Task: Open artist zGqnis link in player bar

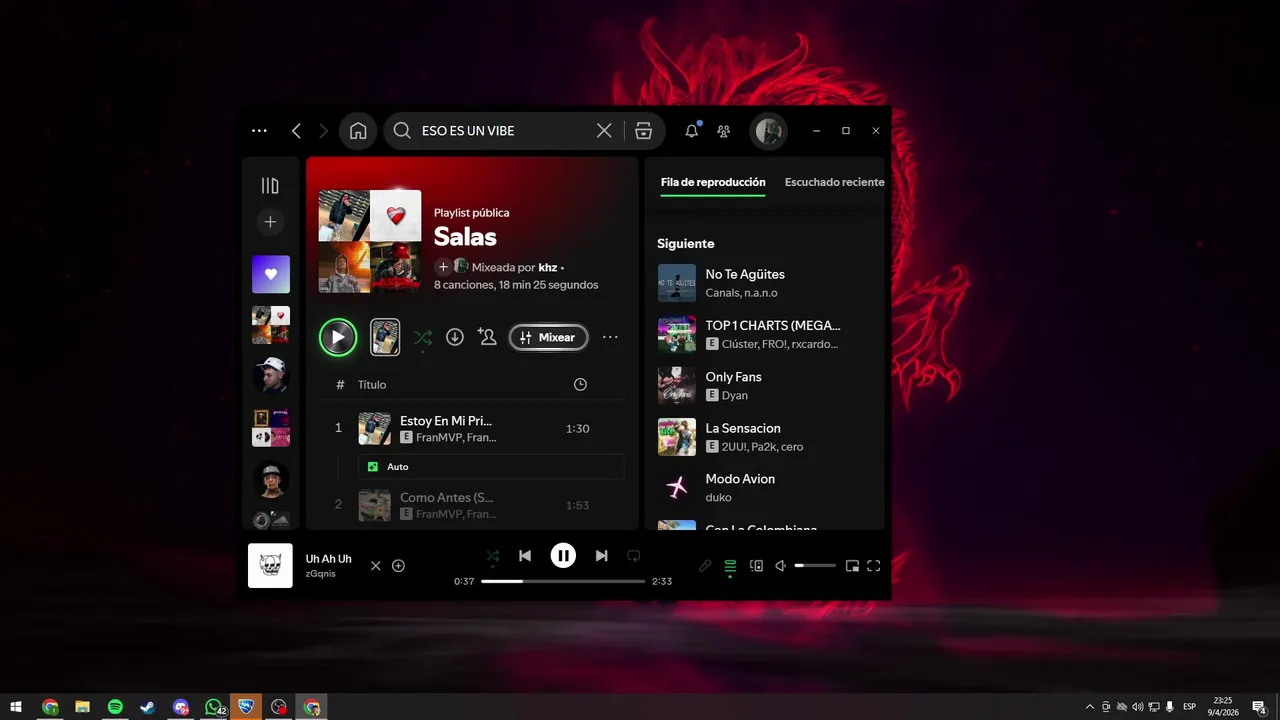Action: coord(321,574)
